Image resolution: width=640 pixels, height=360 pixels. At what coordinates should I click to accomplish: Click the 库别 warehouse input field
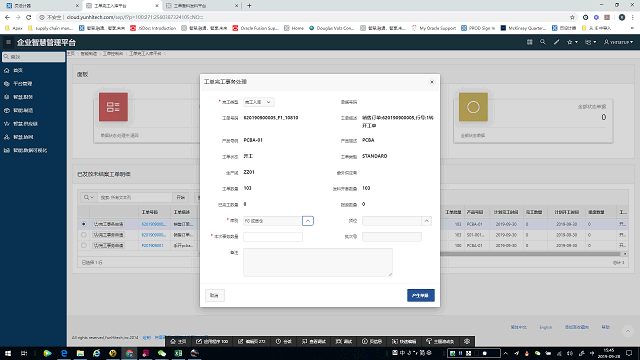[x=272, y=221]
